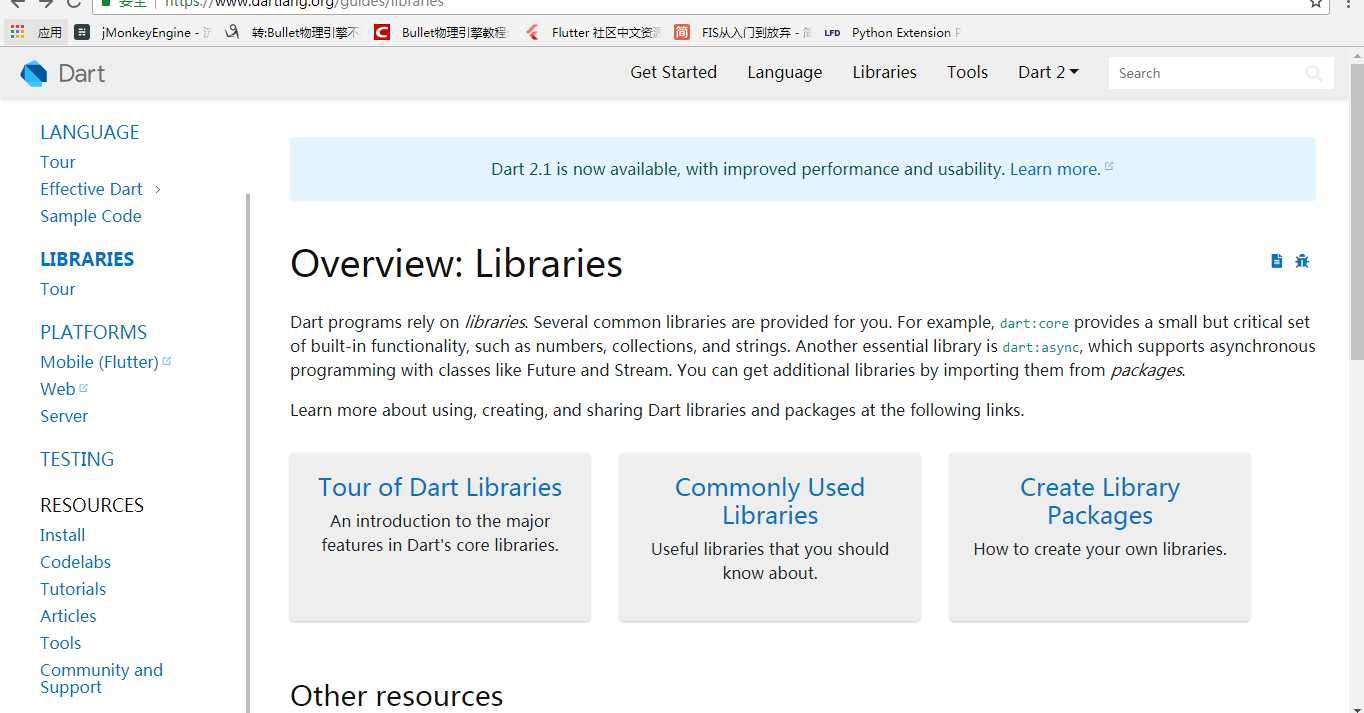Viewport: 1364px width, 713px height.
Task: Click the TESTING sidebar heading
Action: pyautogui.click(x=77, y=459)
